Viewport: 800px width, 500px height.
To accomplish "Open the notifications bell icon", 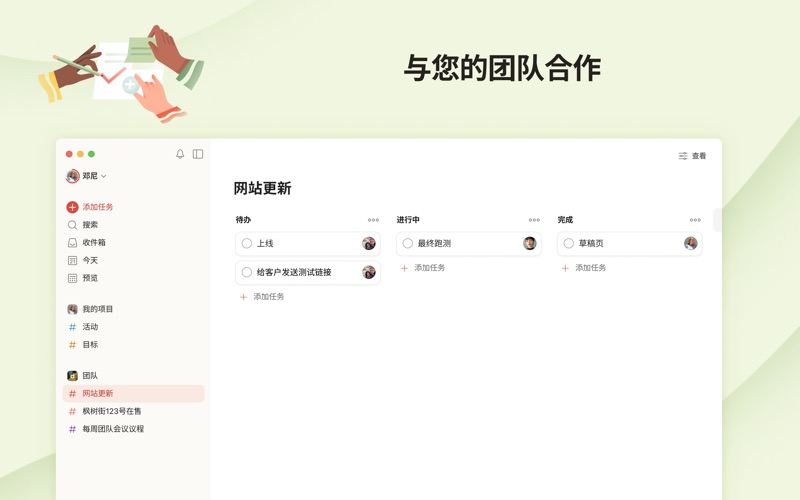I will coord(180,154).
